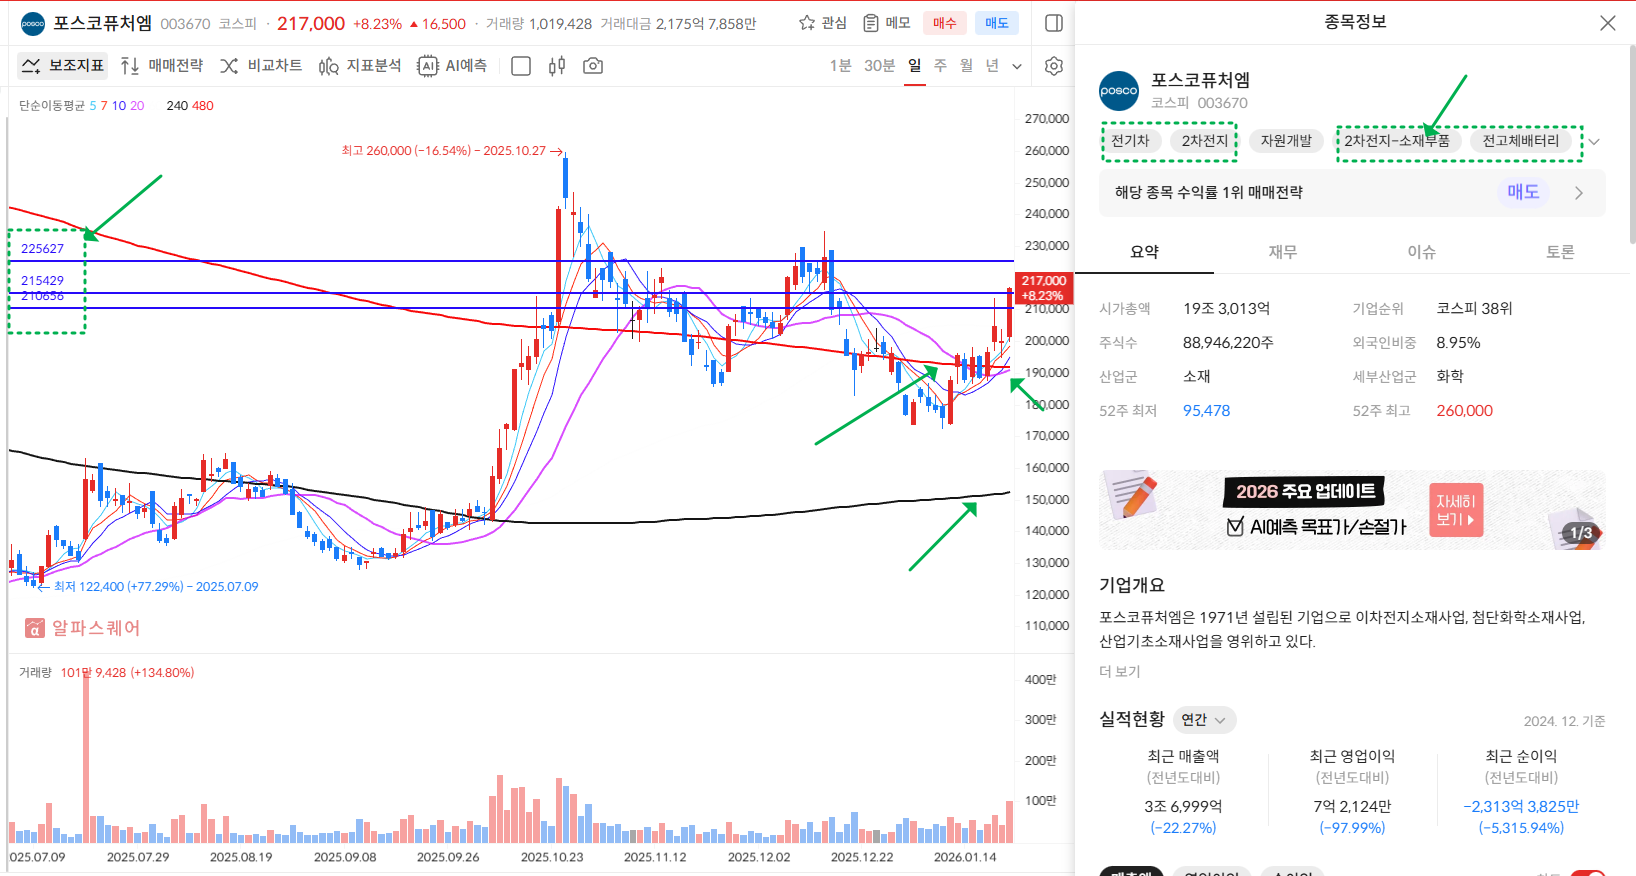Image resolution: width=1636 pixels, height=876 pixels.
Task: Open the 2026 주요 업데이트 banner
Action: pyautogui.click(x=1352, y=510)
